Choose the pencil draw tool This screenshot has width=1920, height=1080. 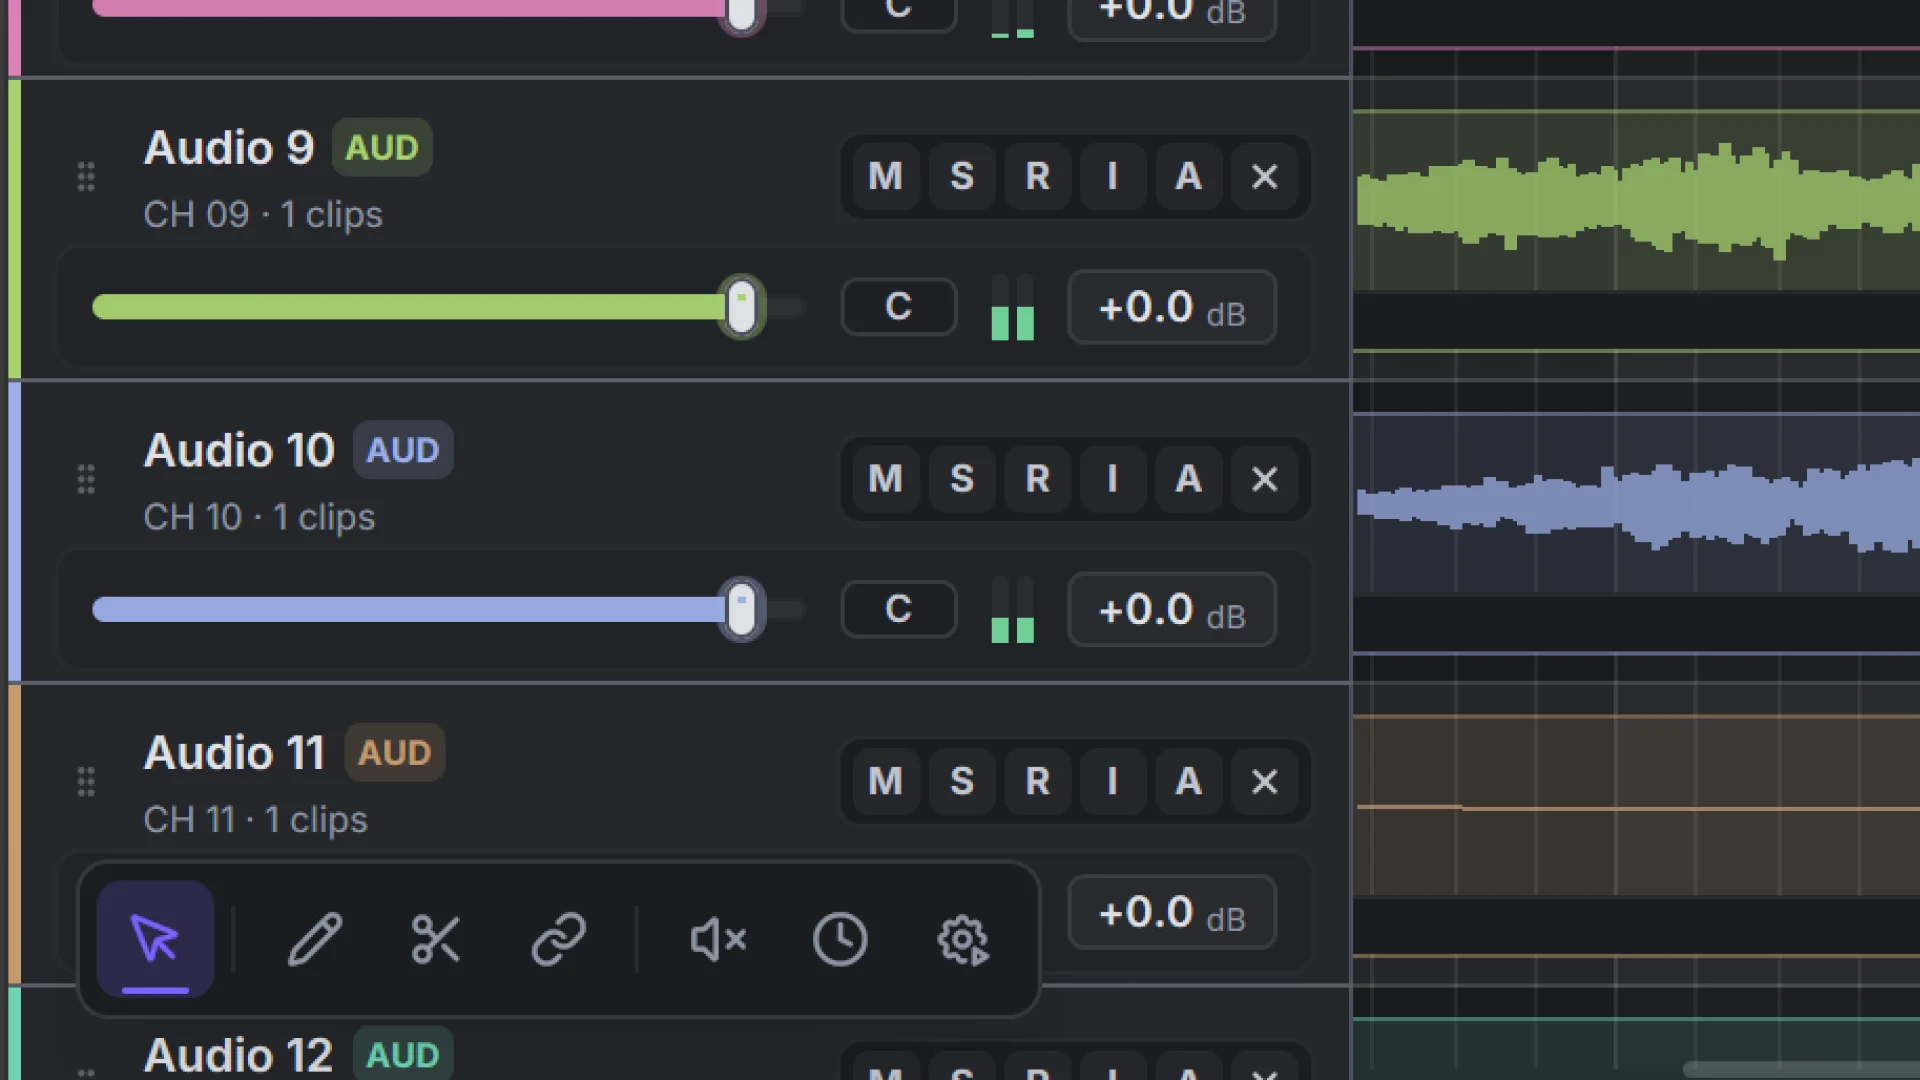(x=315, y=938)
